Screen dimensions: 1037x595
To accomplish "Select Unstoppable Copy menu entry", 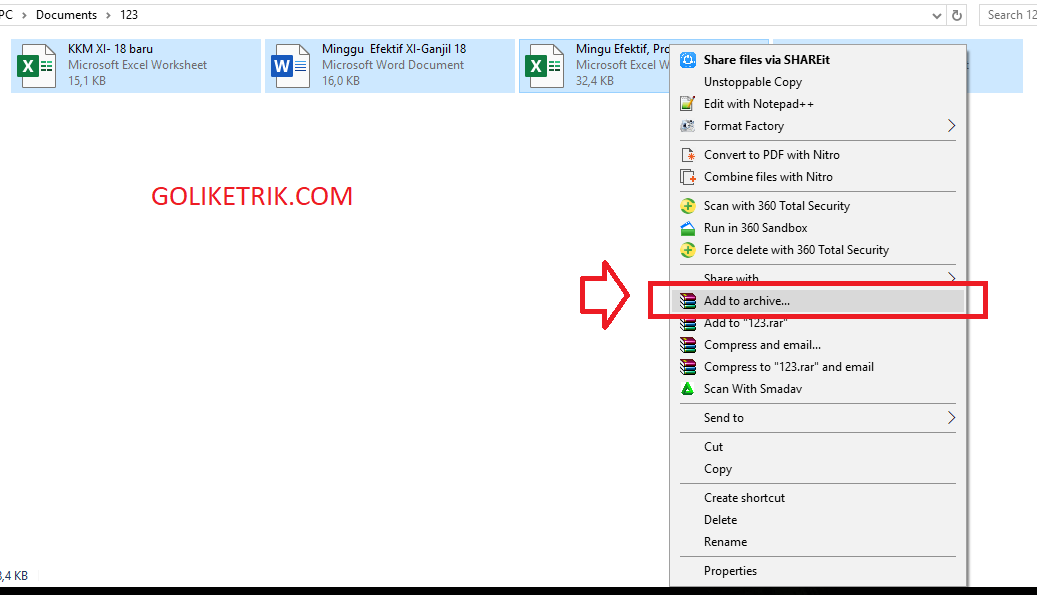I will point(817,82).
